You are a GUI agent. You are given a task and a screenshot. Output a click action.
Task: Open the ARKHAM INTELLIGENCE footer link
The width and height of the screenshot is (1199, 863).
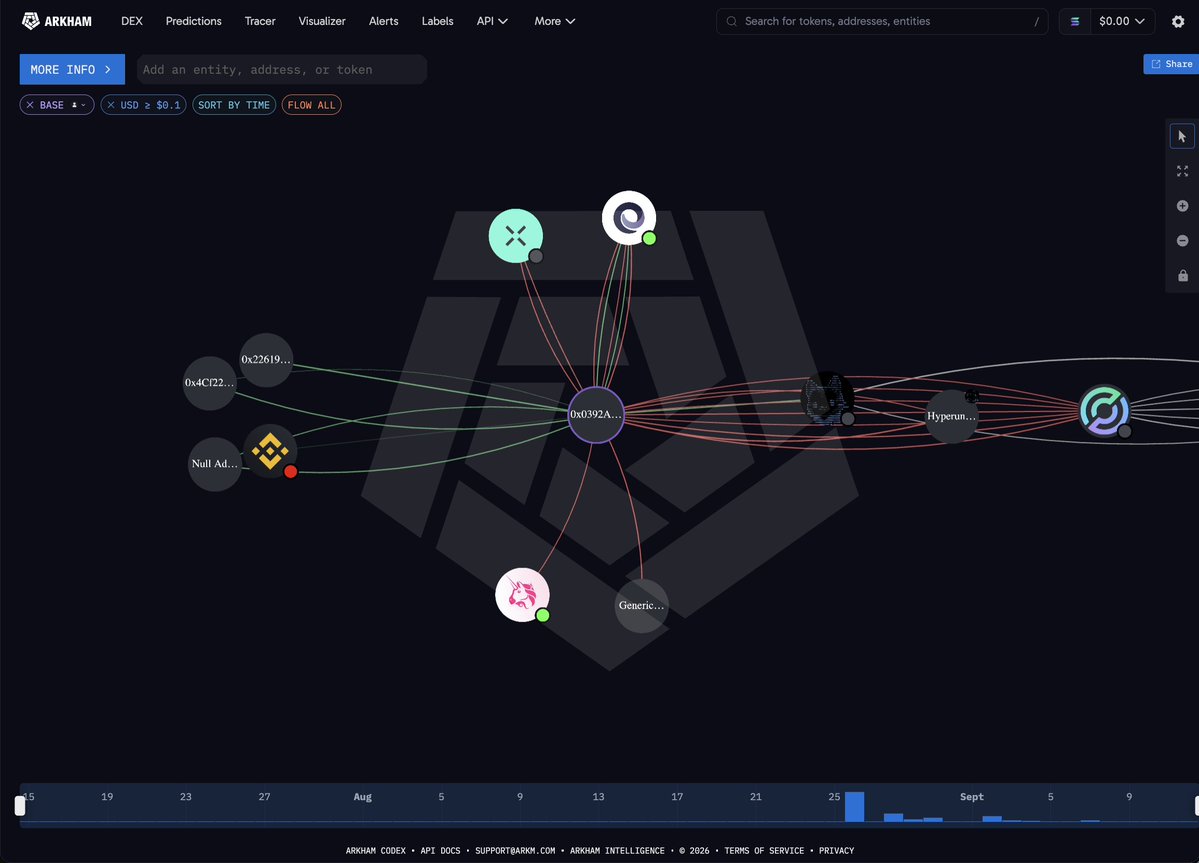click(x=617, y=851)
